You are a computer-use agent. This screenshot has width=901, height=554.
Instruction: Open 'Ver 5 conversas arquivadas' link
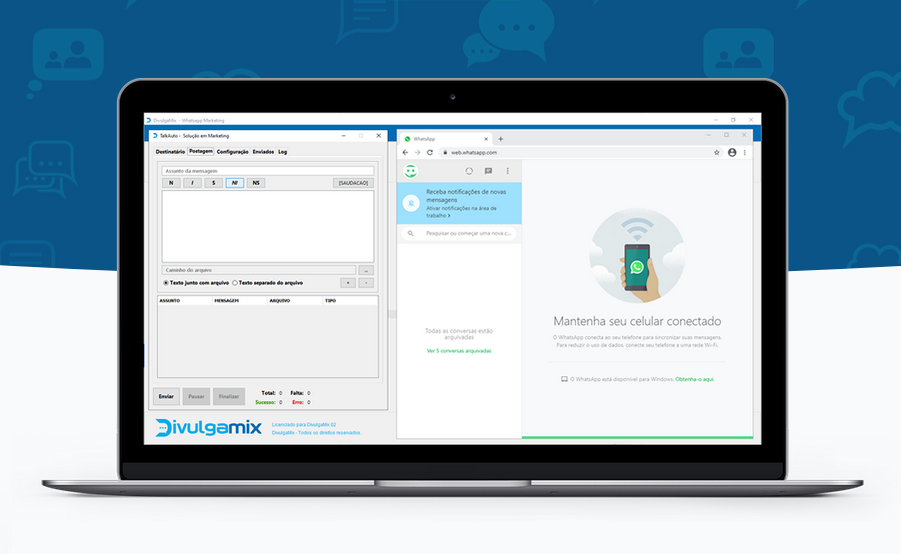click(x=459, y=351)
